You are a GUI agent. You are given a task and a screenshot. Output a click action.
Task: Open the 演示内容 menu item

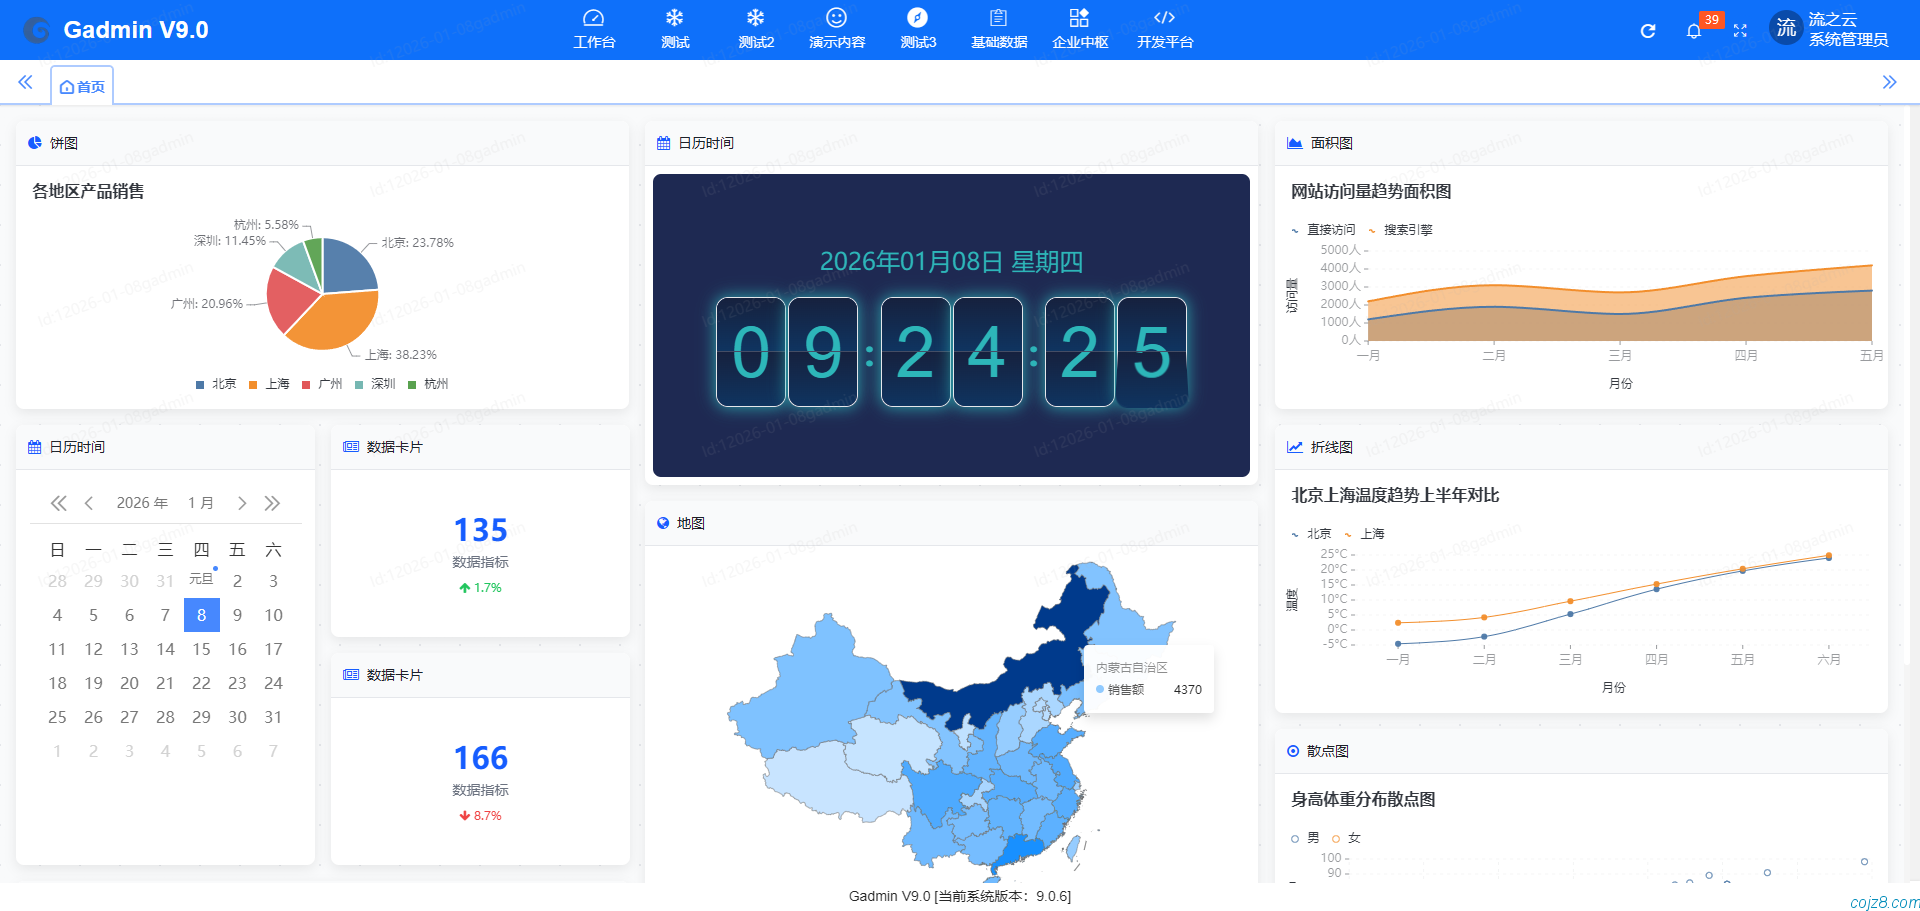(x=836, y=17)
